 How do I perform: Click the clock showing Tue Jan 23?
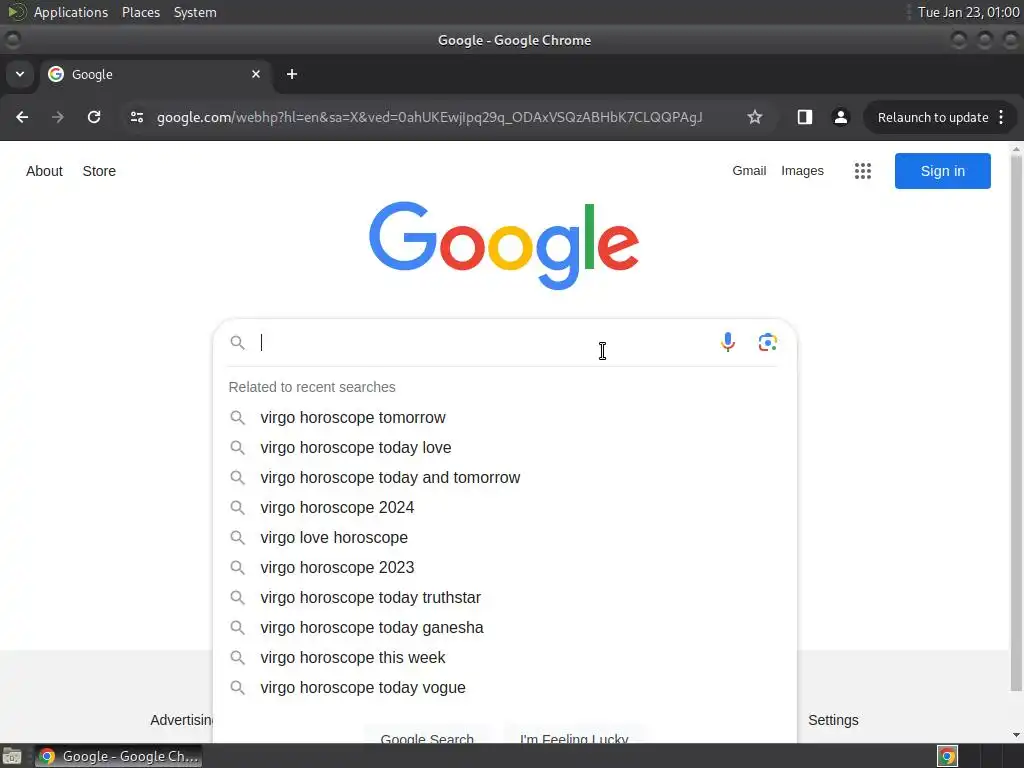point(968,12)
